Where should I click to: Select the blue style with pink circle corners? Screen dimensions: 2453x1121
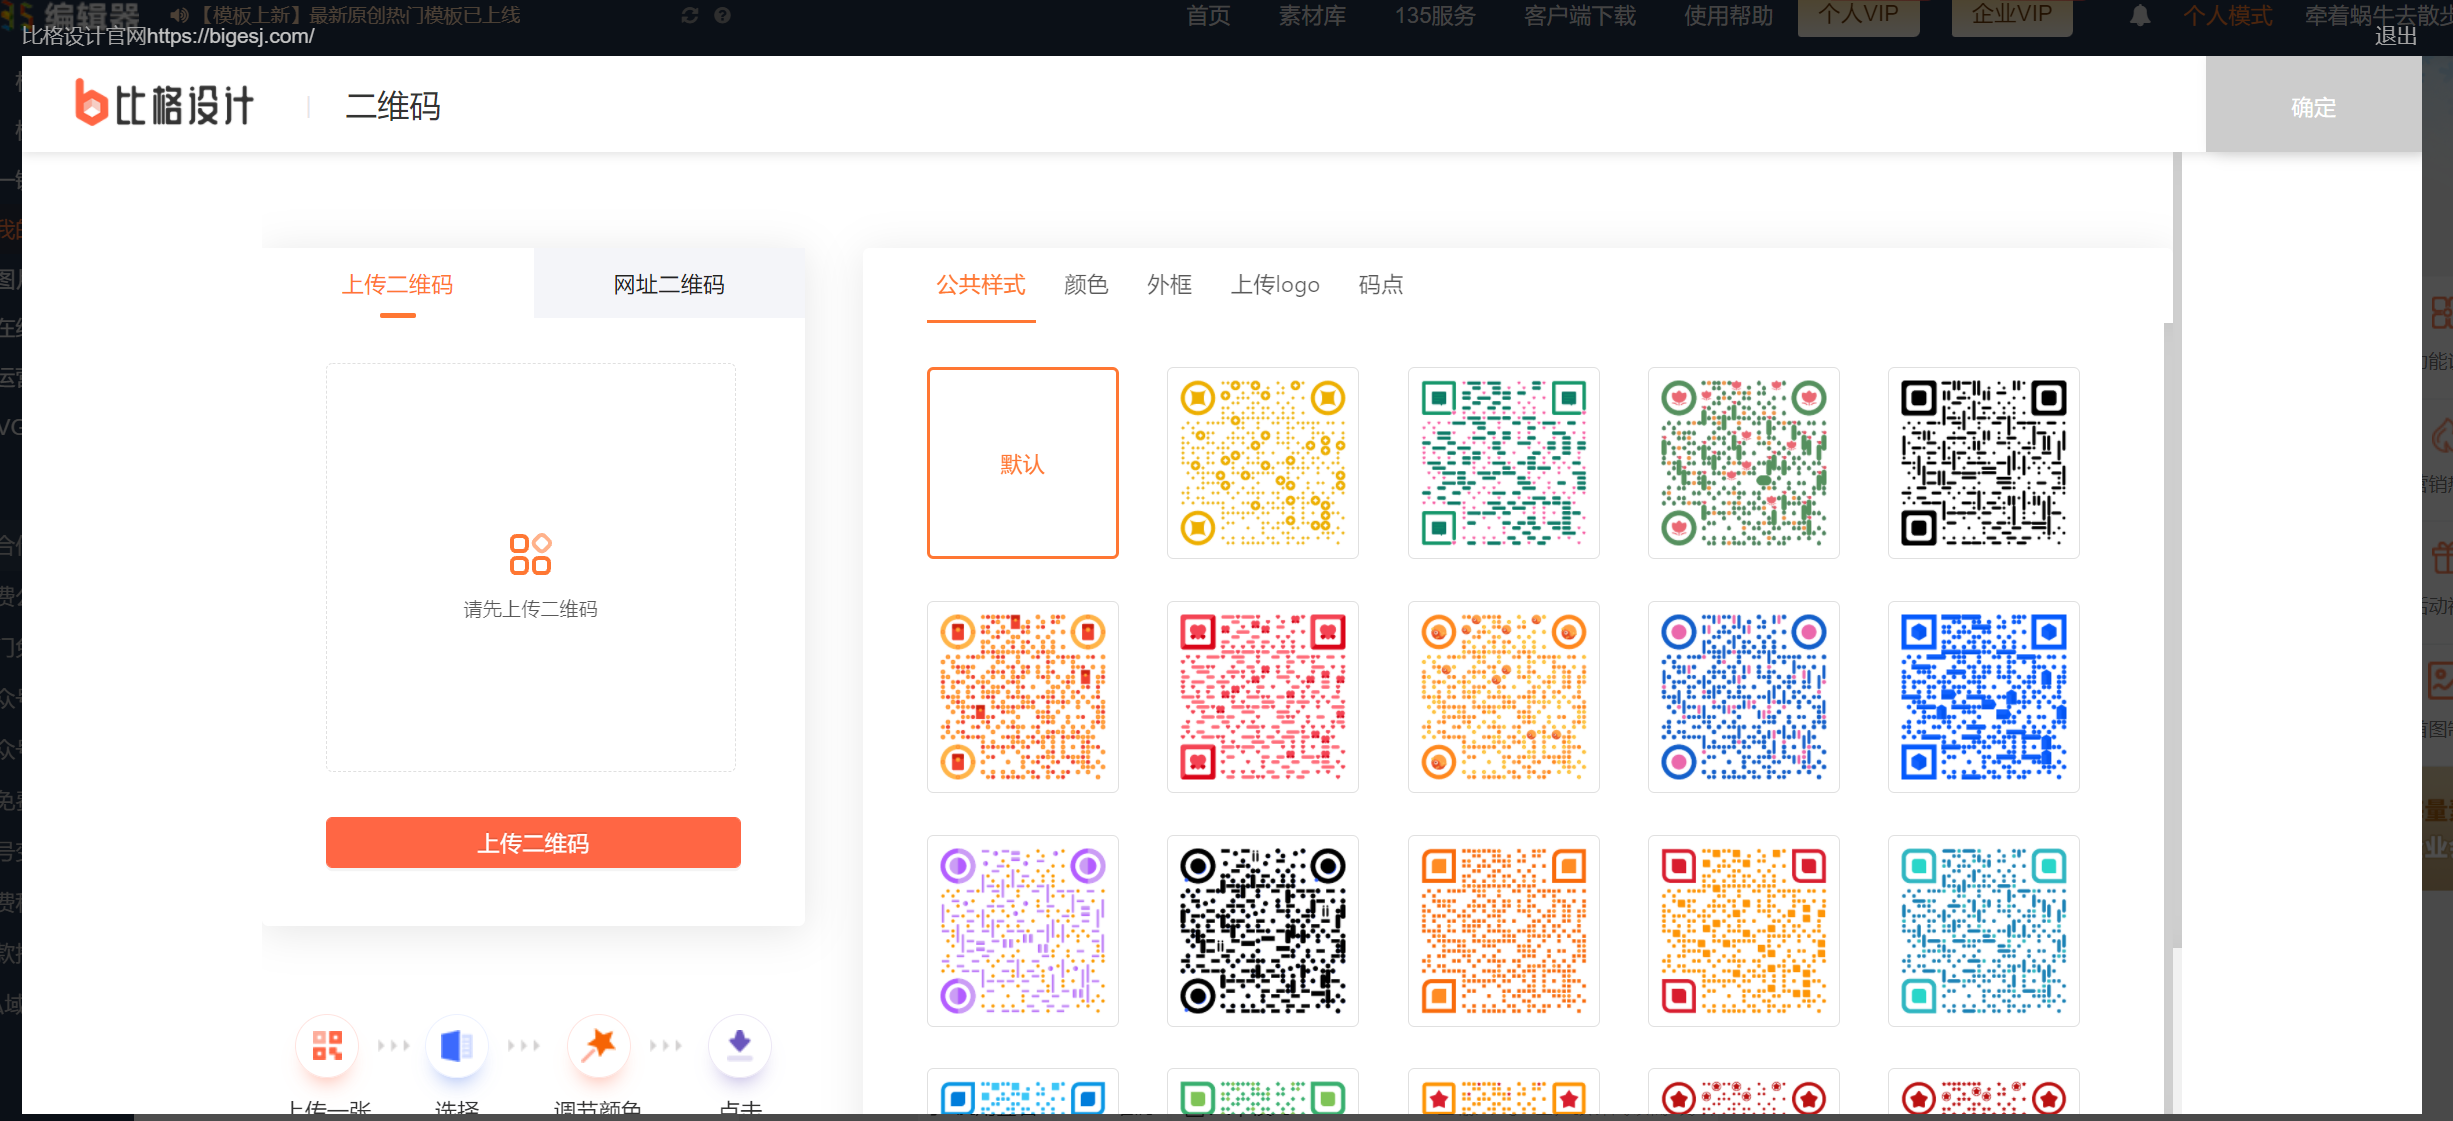click(1744, 697)
